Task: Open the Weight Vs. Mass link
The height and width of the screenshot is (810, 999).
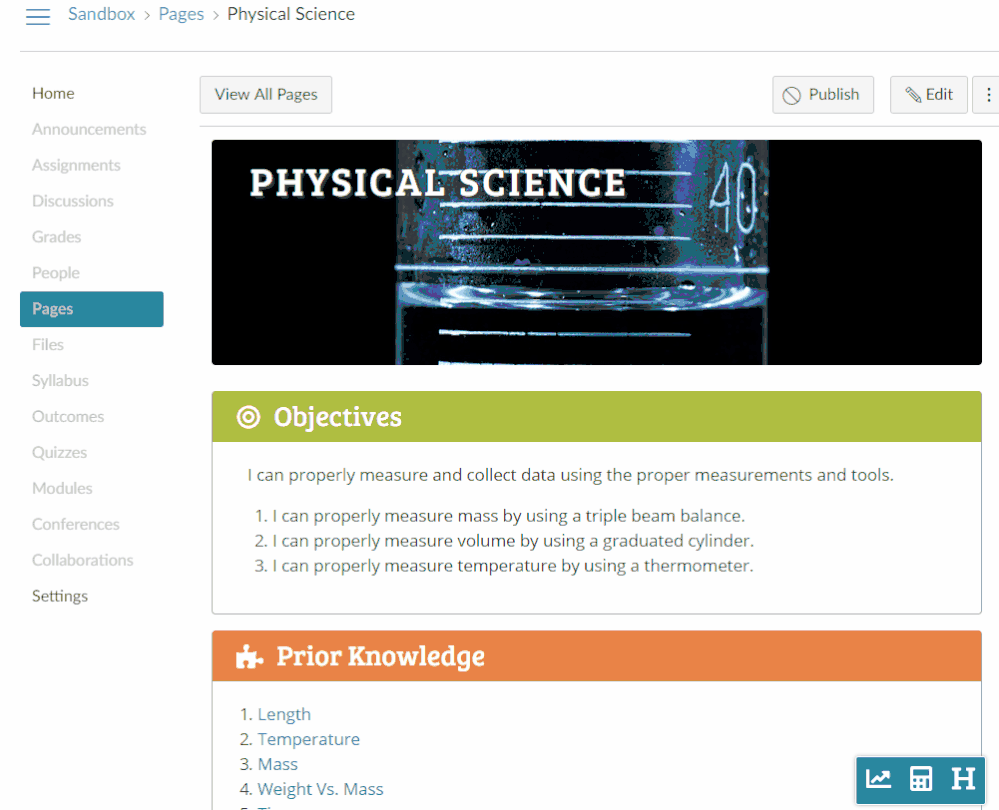Action: [320, 789]
